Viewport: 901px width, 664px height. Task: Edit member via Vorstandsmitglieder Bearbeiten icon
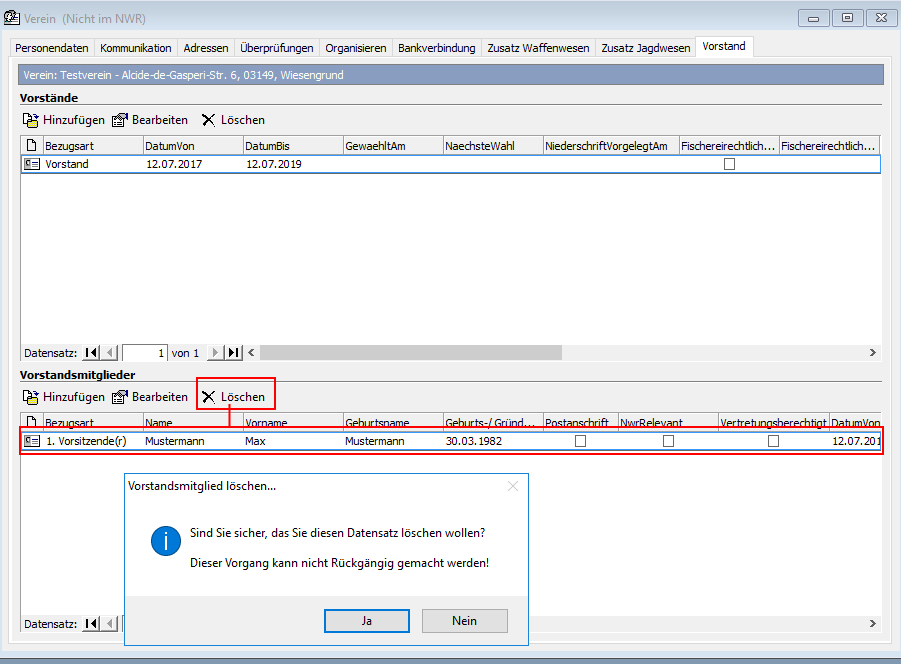[120, 397]
